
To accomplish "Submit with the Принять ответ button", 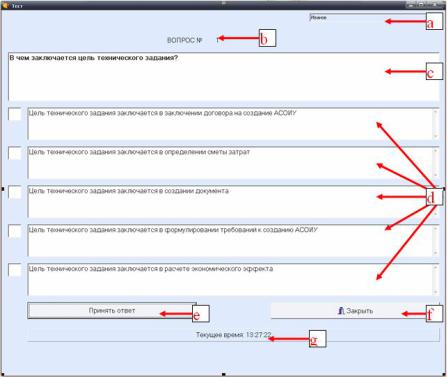I will click(112, 311).
